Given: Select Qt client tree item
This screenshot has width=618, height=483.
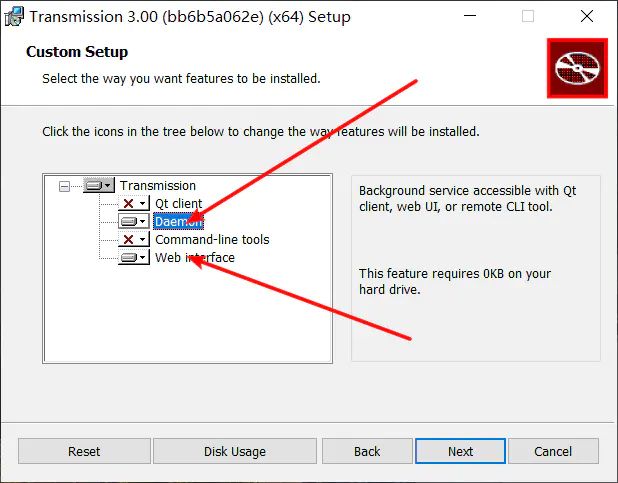Looking at the screenshot, I should [178, 204].
